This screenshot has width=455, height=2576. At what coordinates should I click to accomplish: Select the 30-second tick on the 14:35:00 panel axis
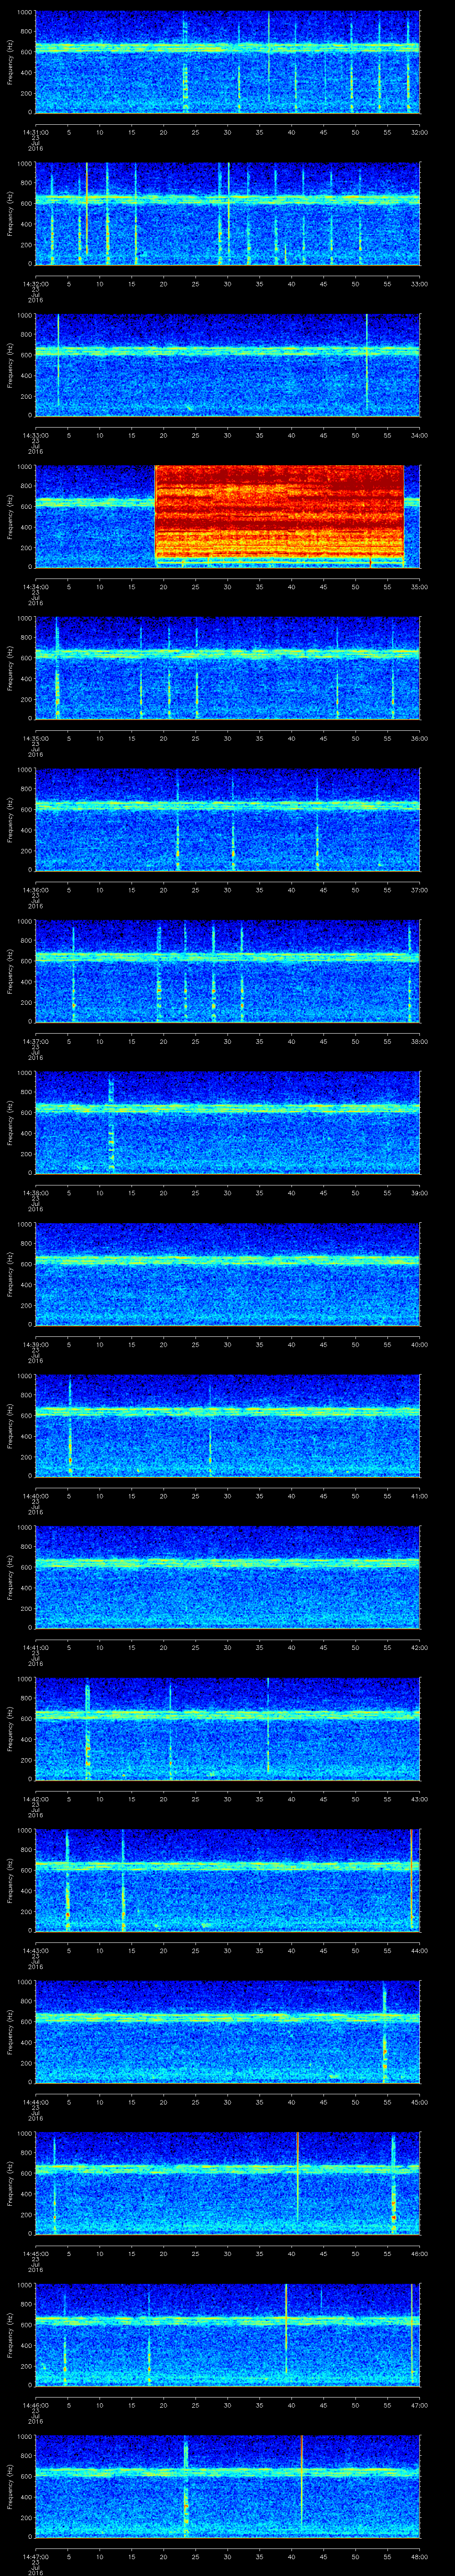pyautogui.click(x=228, y=738)
